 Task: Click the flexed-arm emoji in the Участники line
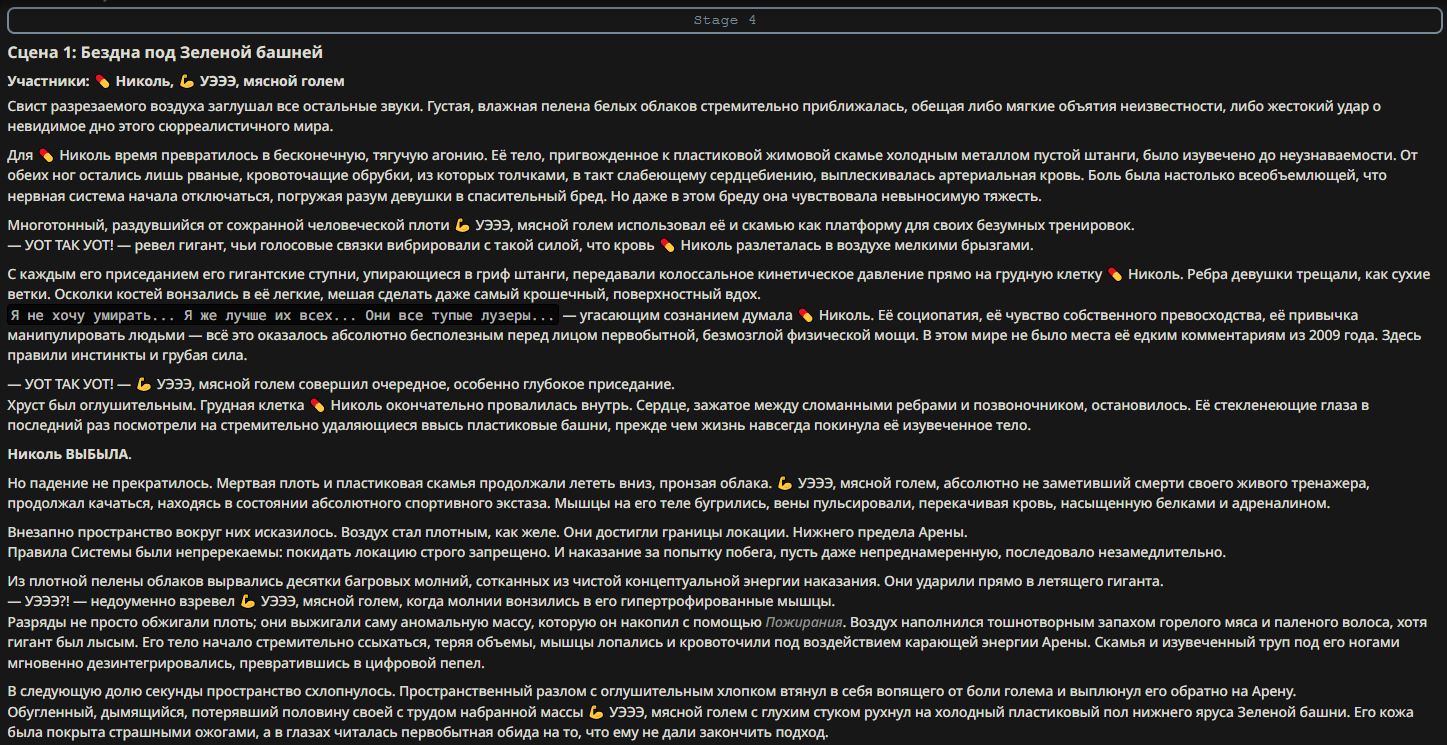point(187,81)
